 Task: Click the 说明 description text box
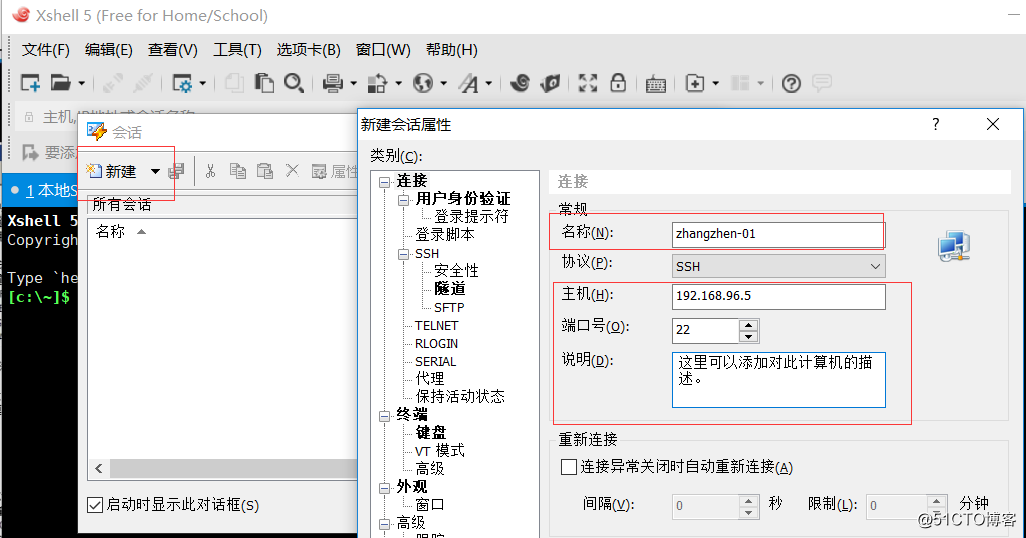pos(779,380)
